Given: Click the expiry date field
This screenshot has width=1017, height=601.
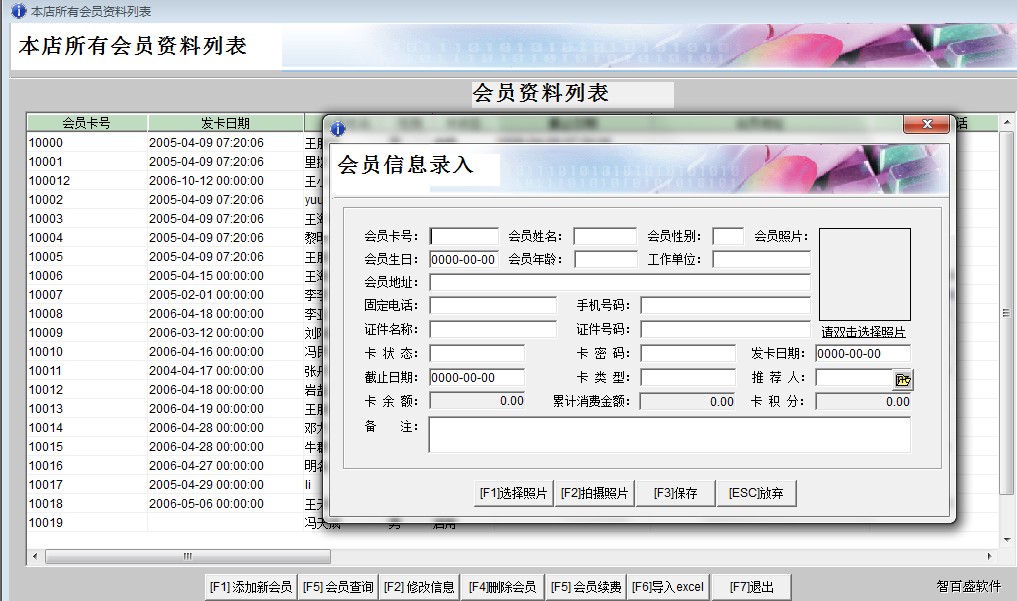Looking at the screenshot, I should click(x=477, y=377).
